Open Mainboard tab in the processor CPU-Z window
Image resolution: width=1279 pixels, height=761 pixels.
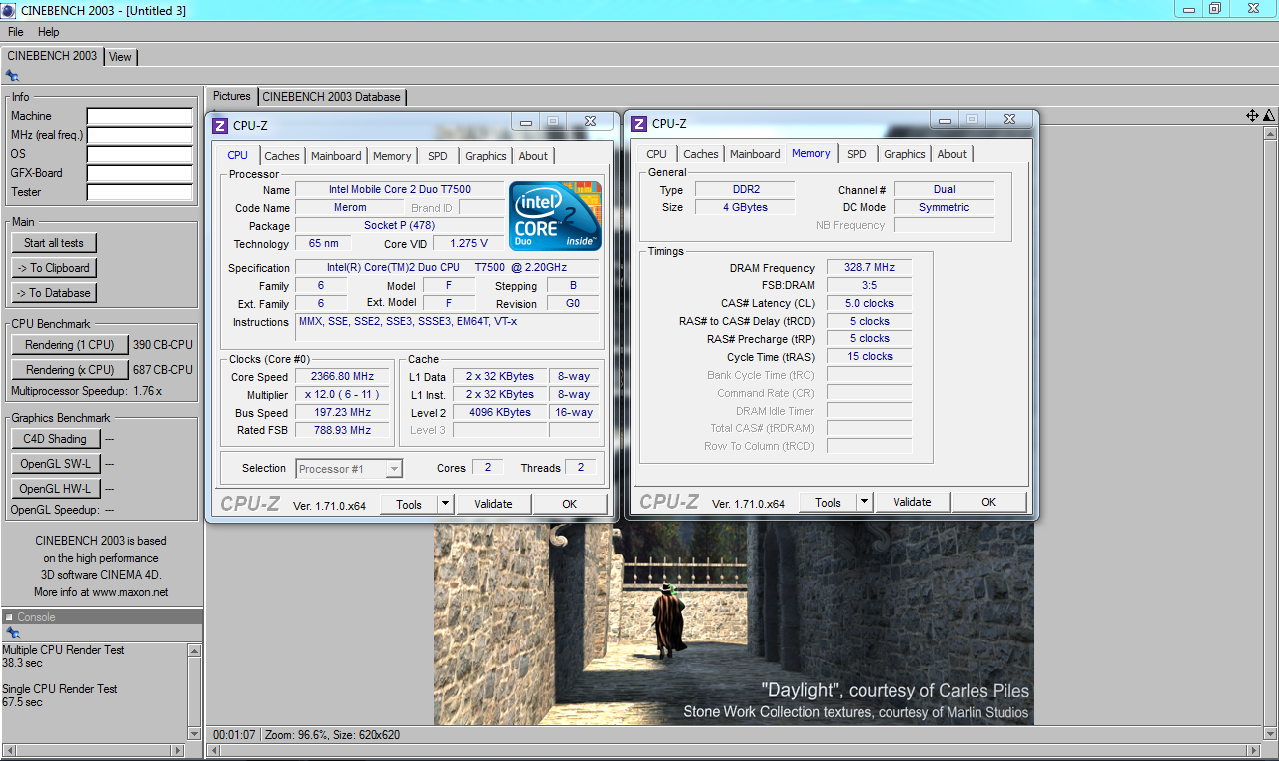336,156
